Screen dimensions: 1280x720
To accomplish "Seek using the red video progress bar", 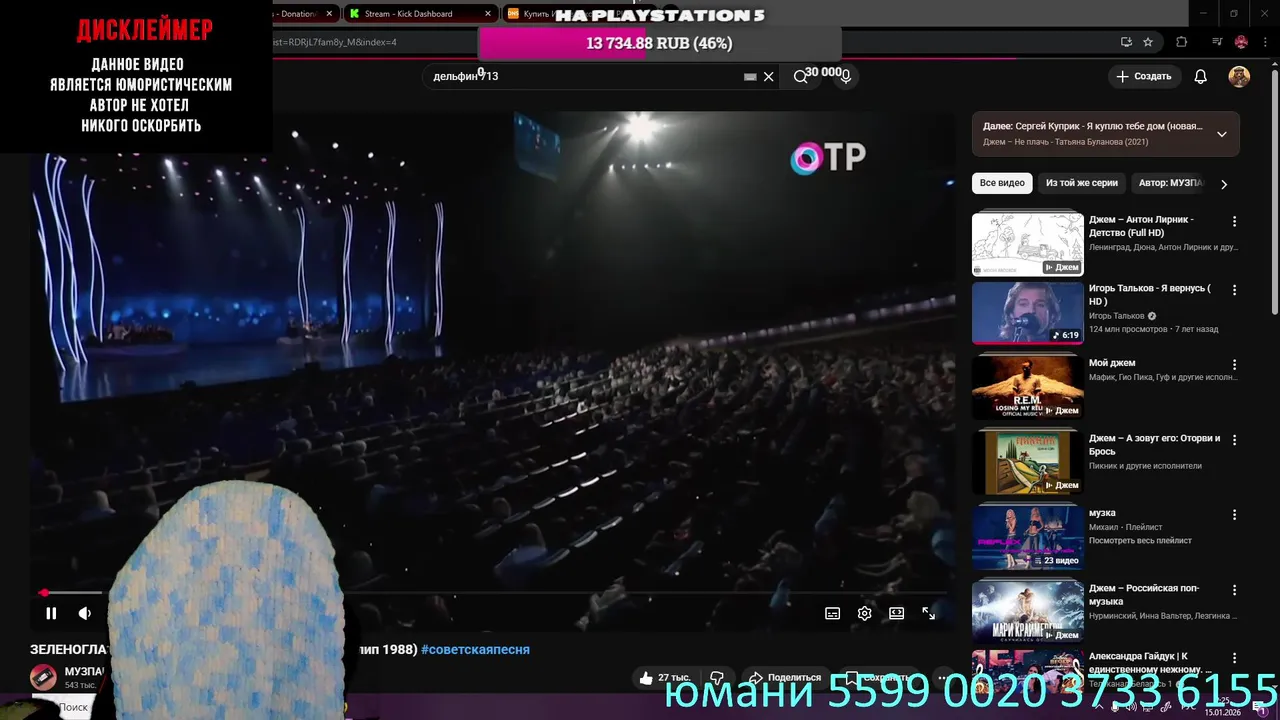I will pos(495,593).
